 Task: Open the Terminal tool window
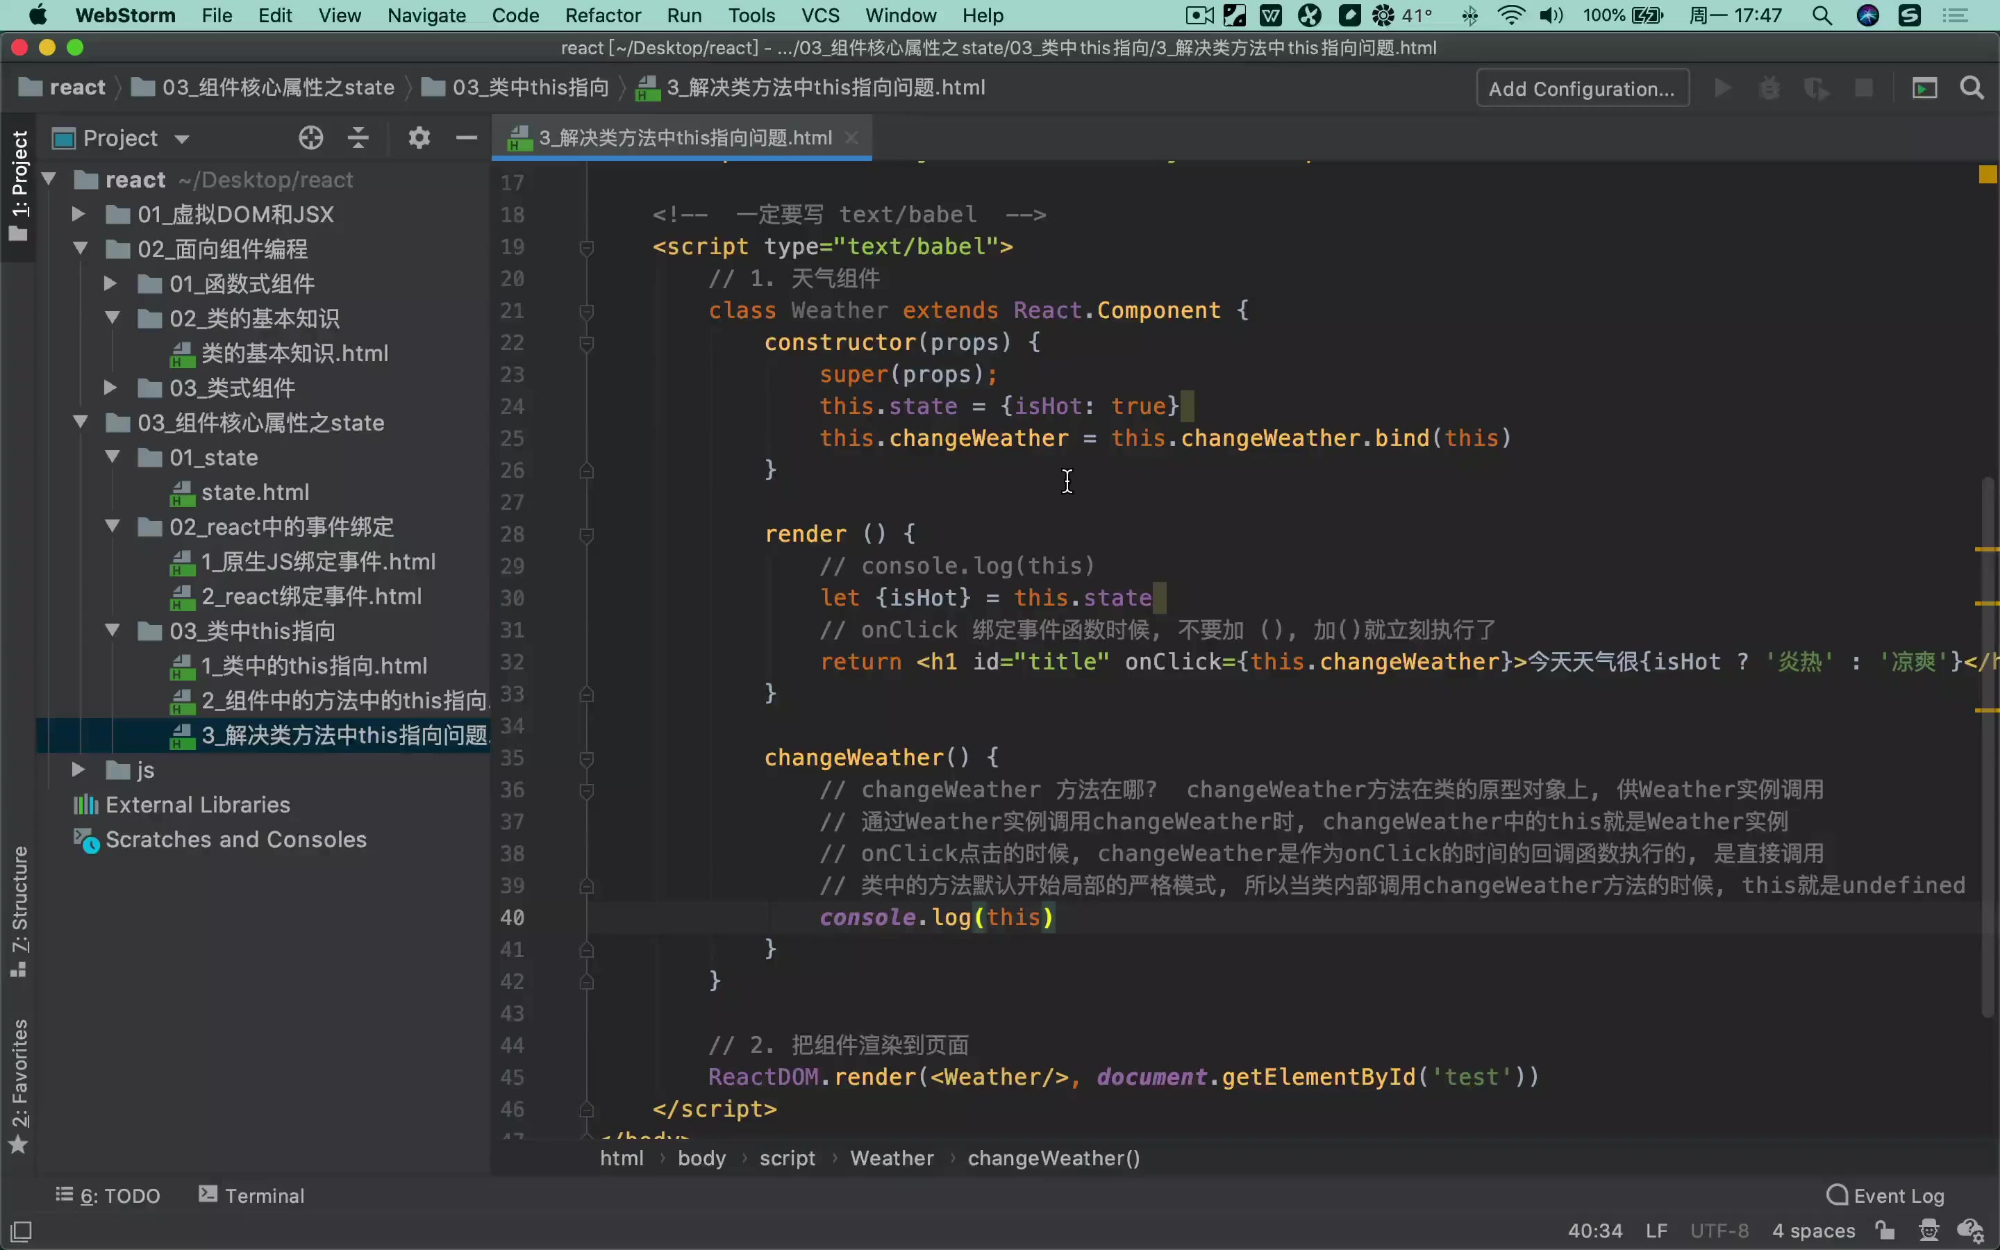point(251,1195)
